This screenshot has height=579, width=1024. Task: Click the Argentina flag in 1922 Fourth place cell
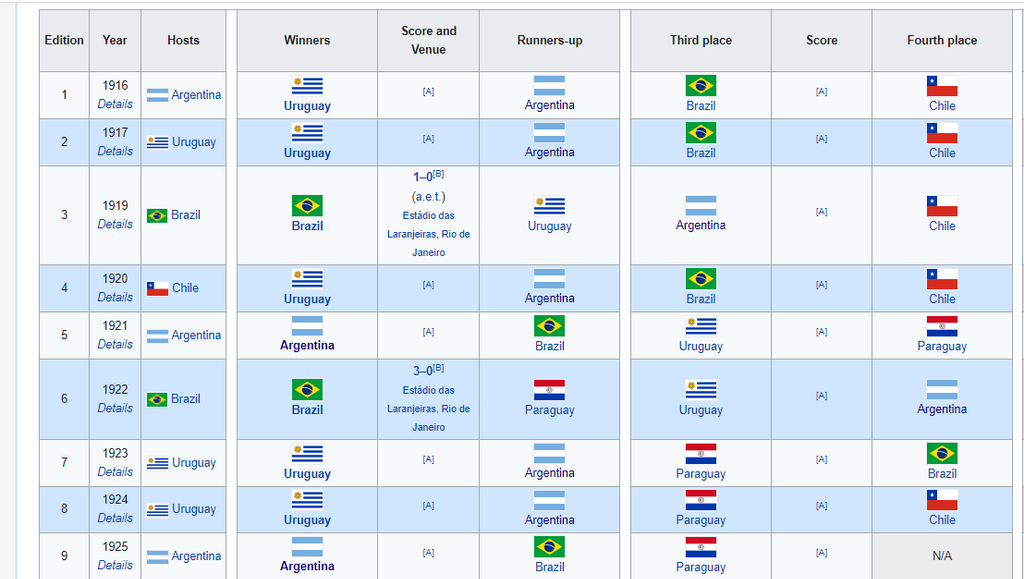(x=942, y=389)
